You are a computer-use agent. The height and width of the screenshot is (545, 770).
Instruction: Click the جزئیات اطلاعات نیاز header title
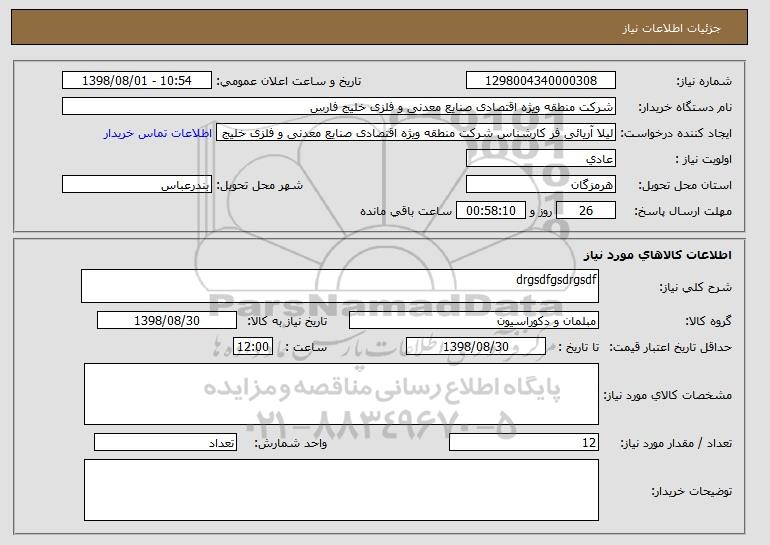(671, 28)
